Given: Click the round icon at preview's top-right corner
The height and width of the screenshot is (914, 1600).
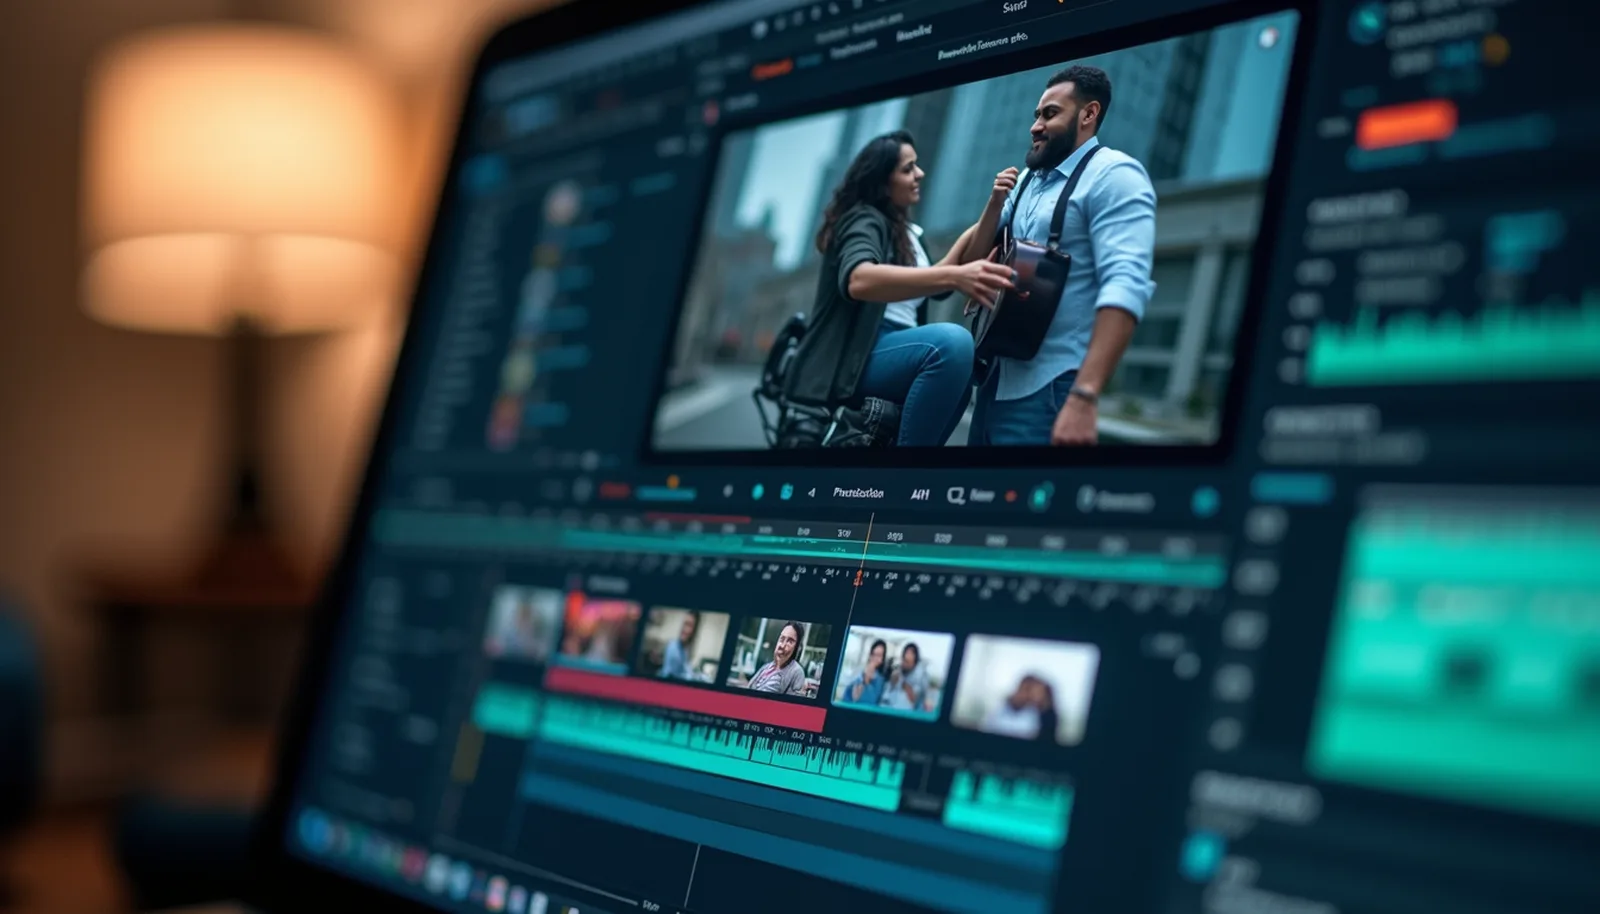Looking at the screenshot, I should click(x=1267, y=37).
